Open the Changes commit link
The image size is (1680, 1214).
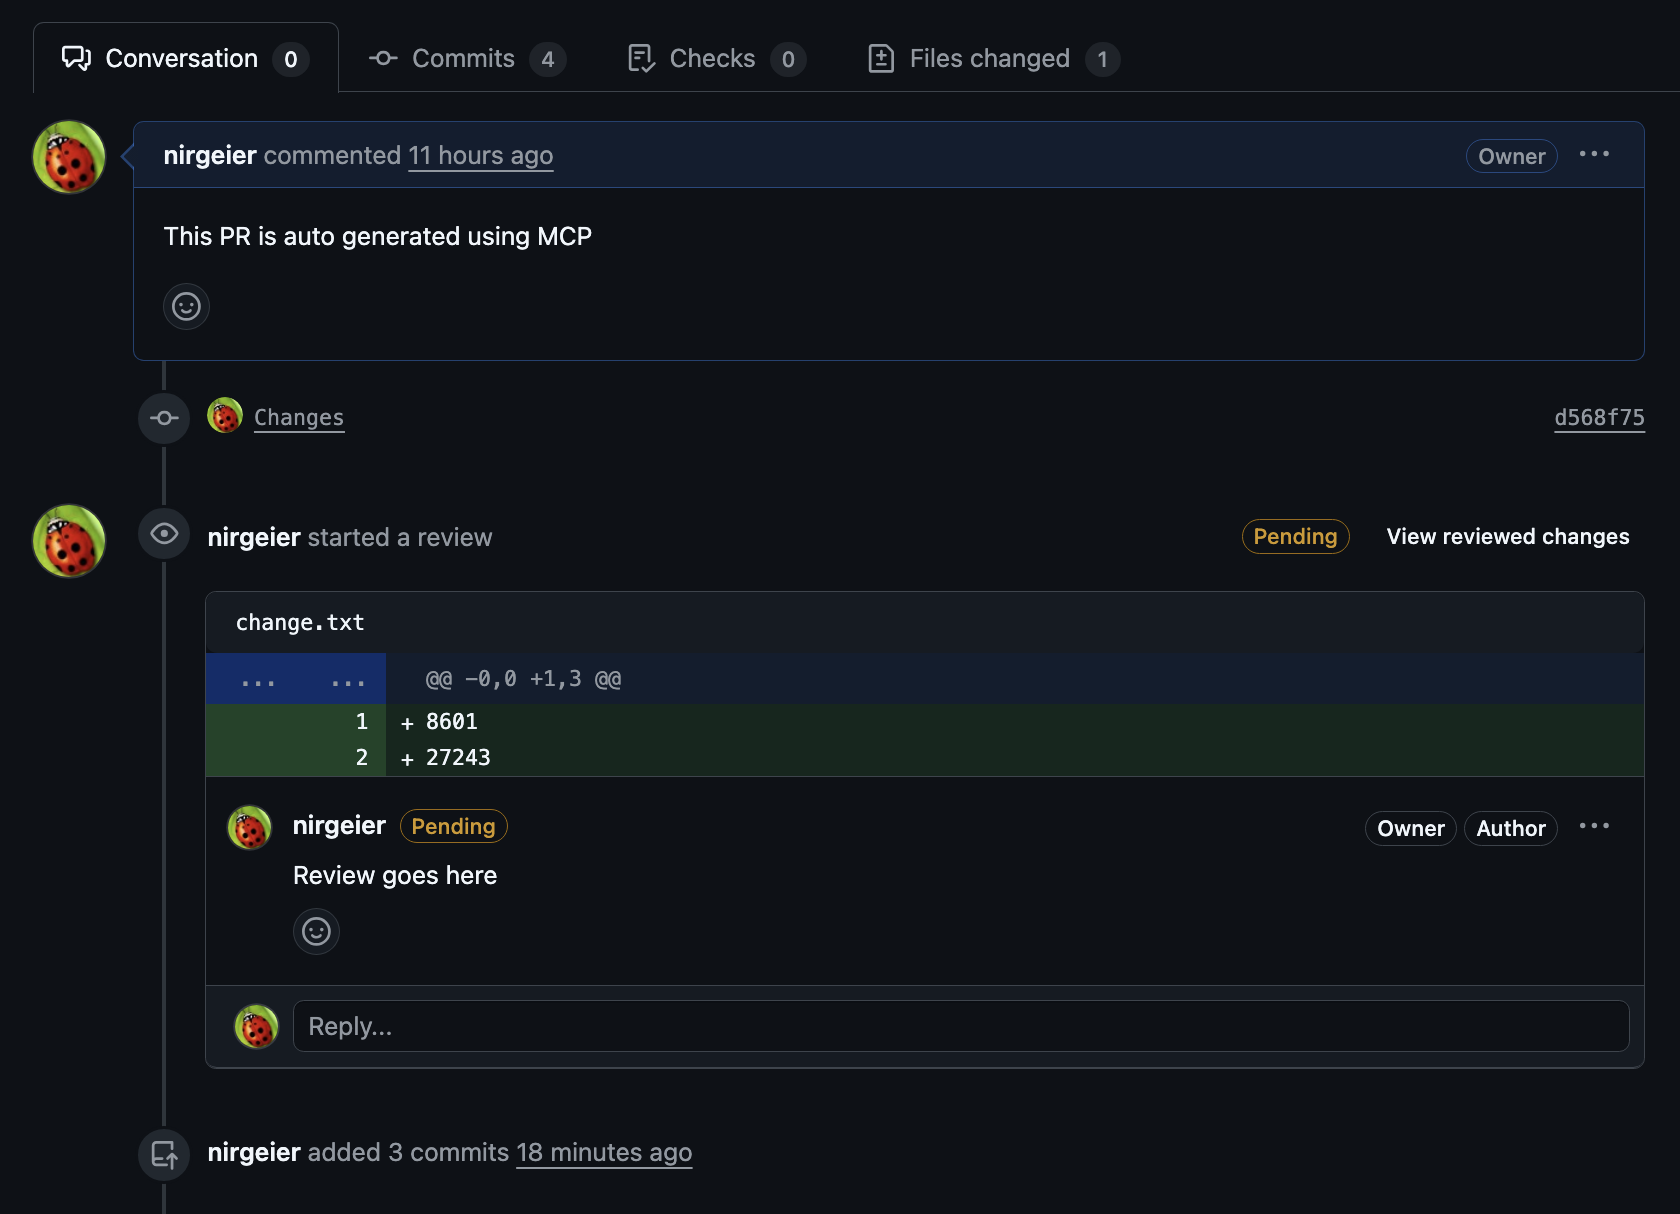click(x=299, y=417)
